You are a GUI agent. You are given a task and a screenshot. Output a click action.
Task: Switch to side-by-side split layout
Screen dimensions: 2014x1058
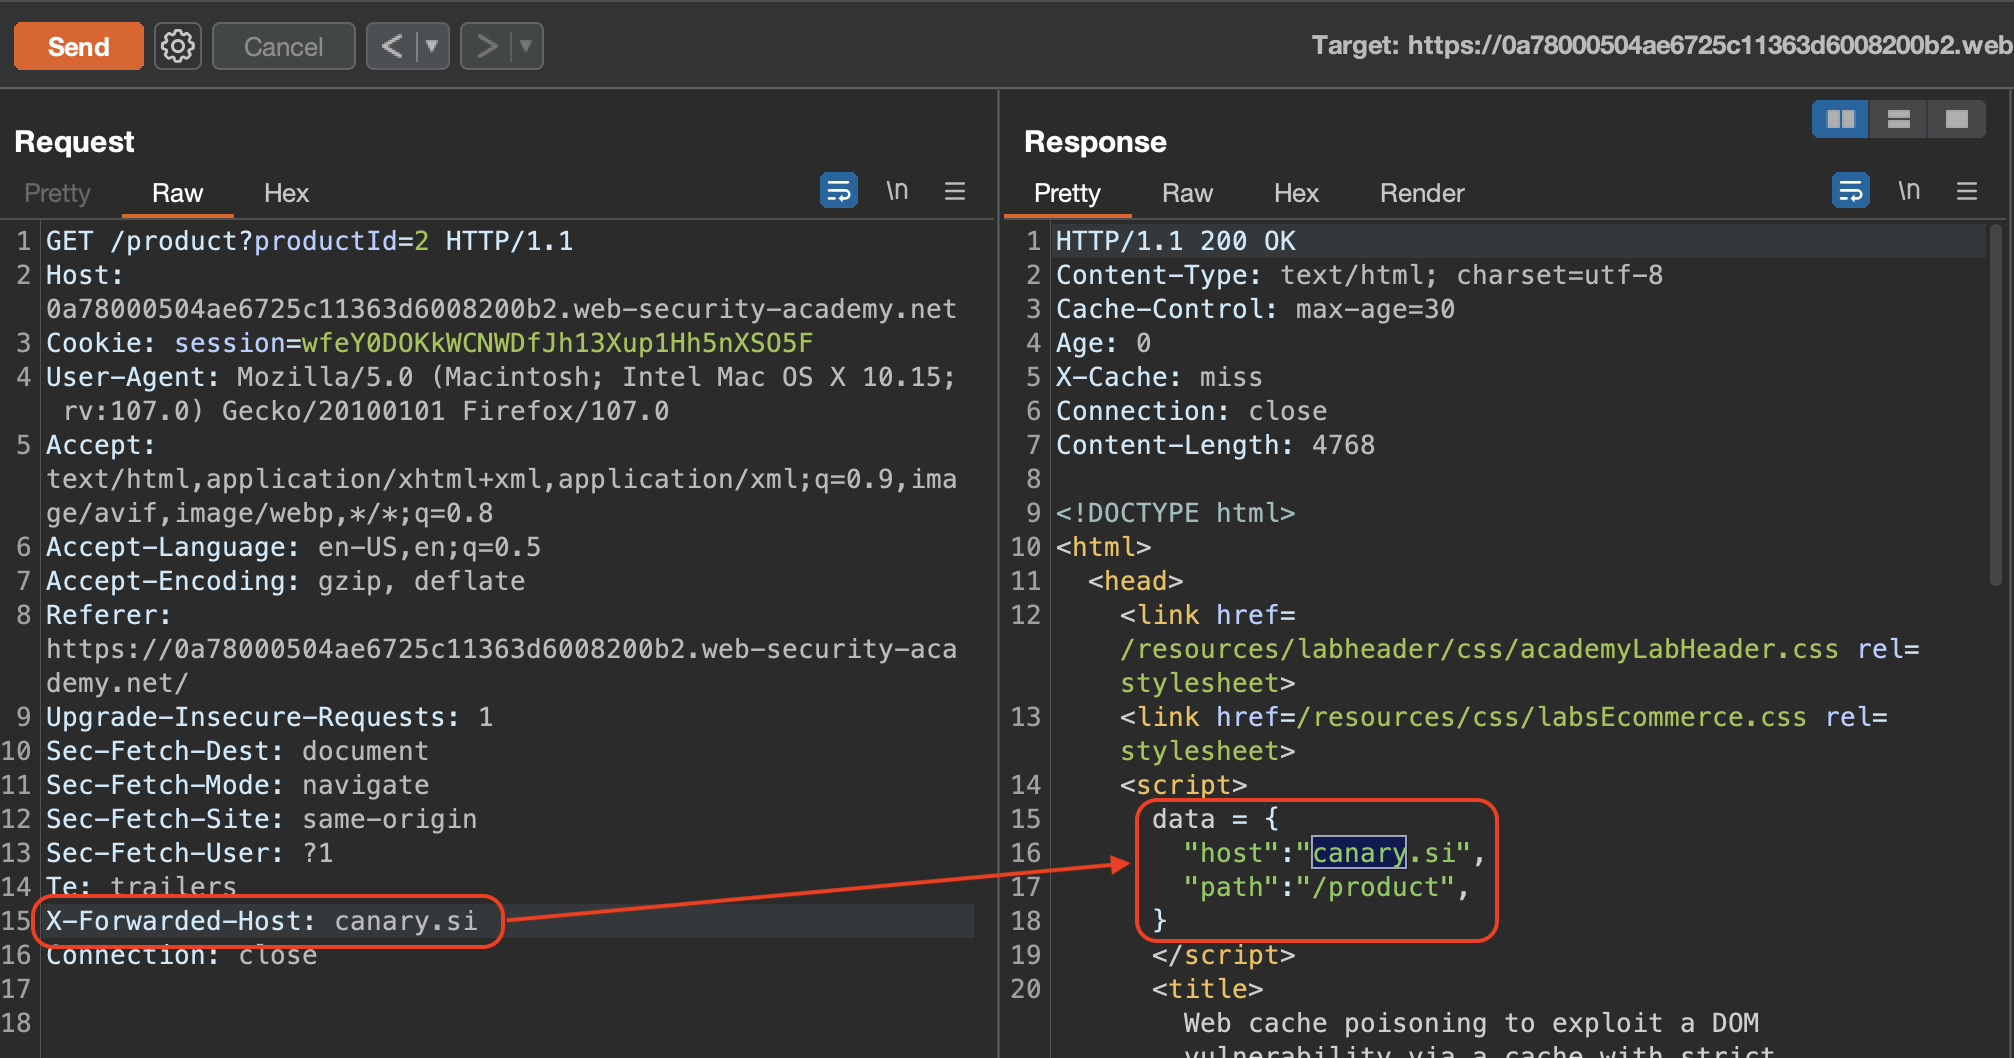[x=1840, y=120]
